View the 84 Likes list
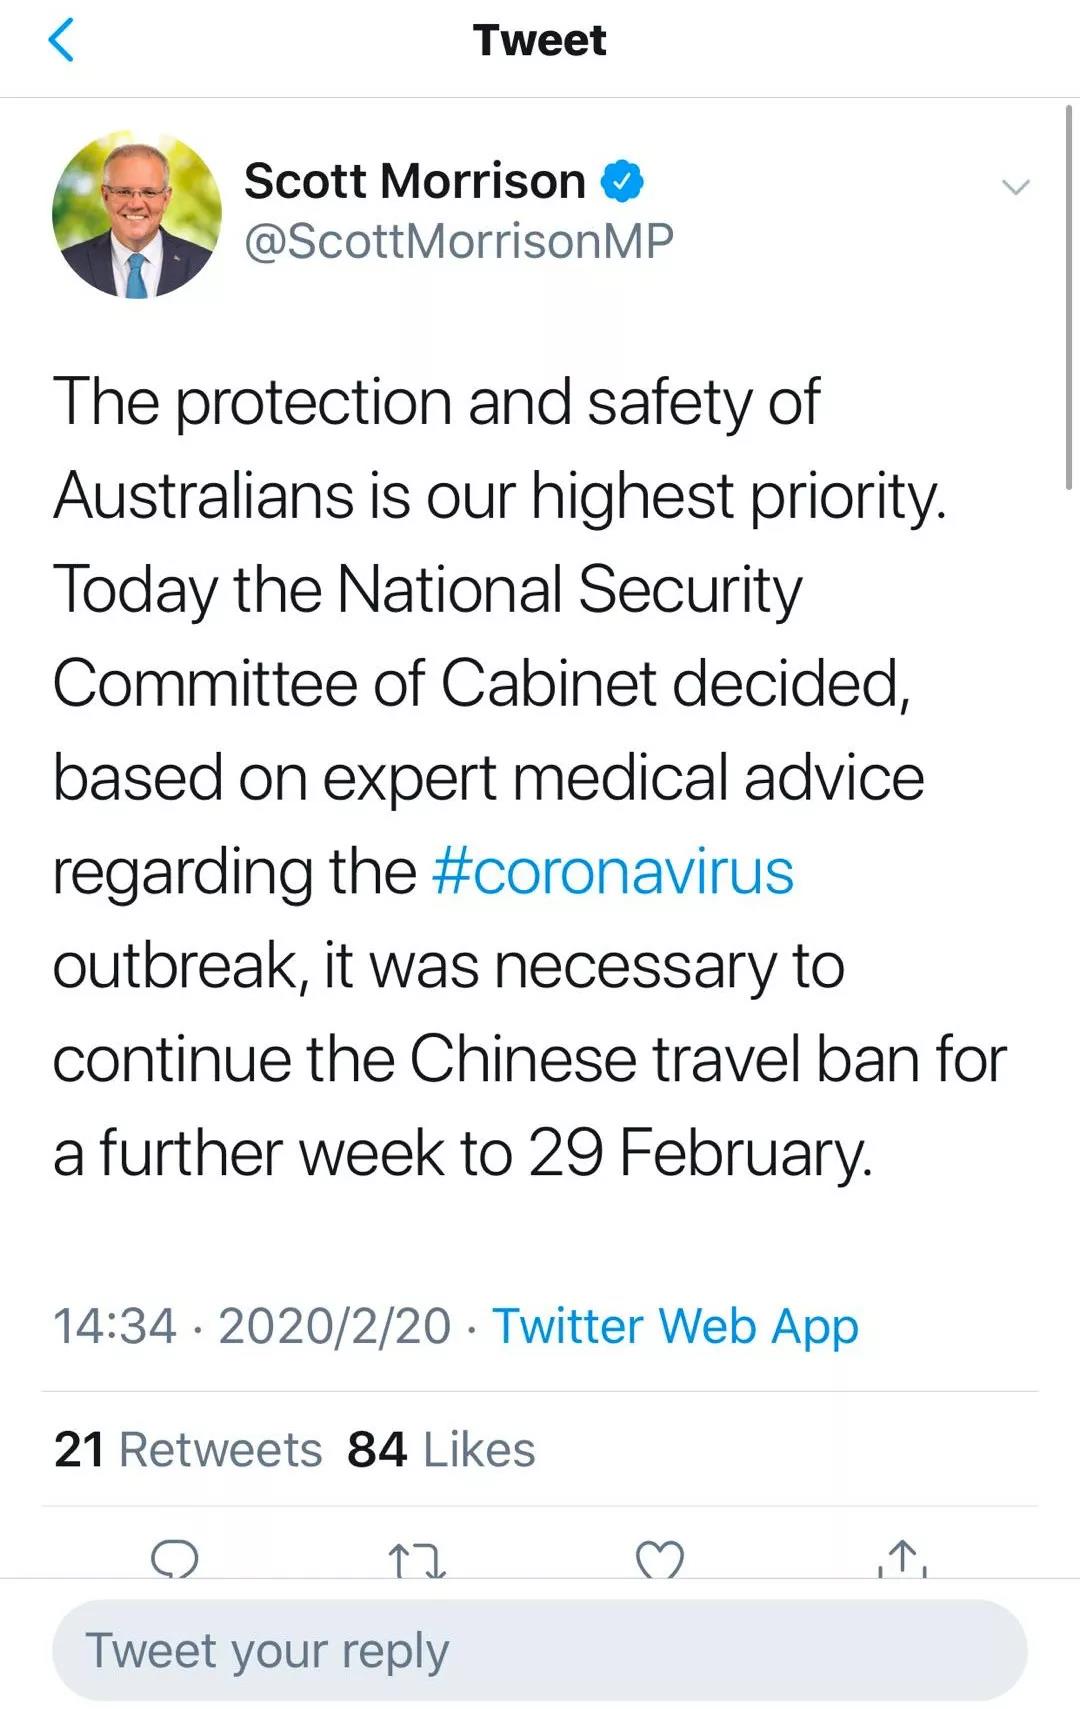 pyautogui.click(x=441, y=1450)
